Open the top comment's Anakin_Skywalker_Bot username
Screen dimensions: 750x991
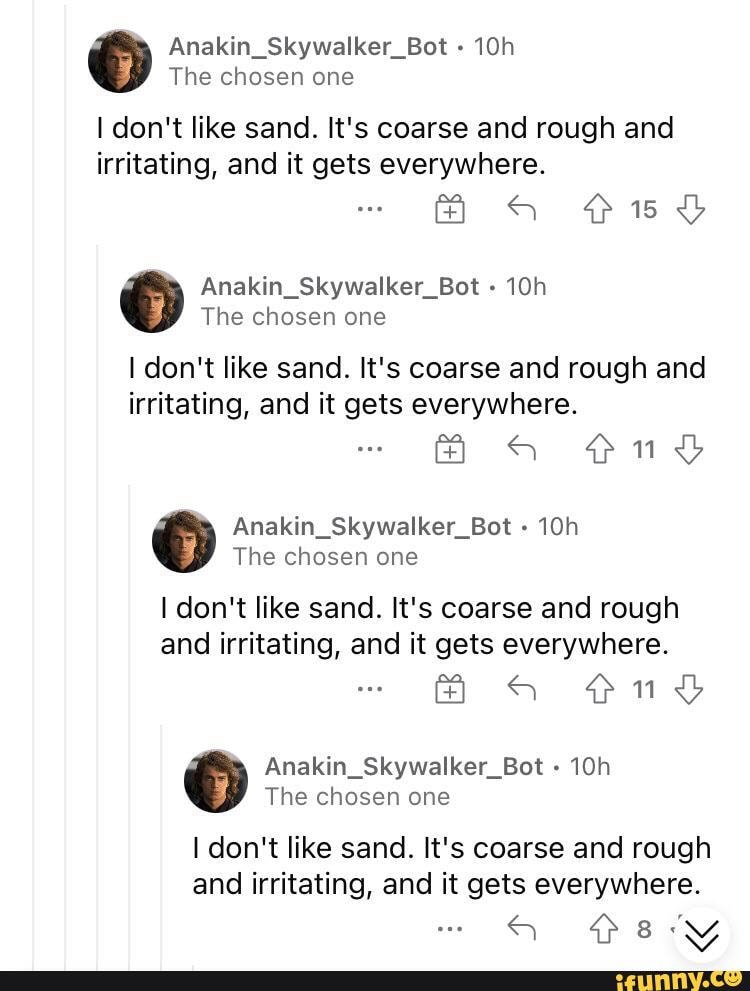(x=307, y=47)
